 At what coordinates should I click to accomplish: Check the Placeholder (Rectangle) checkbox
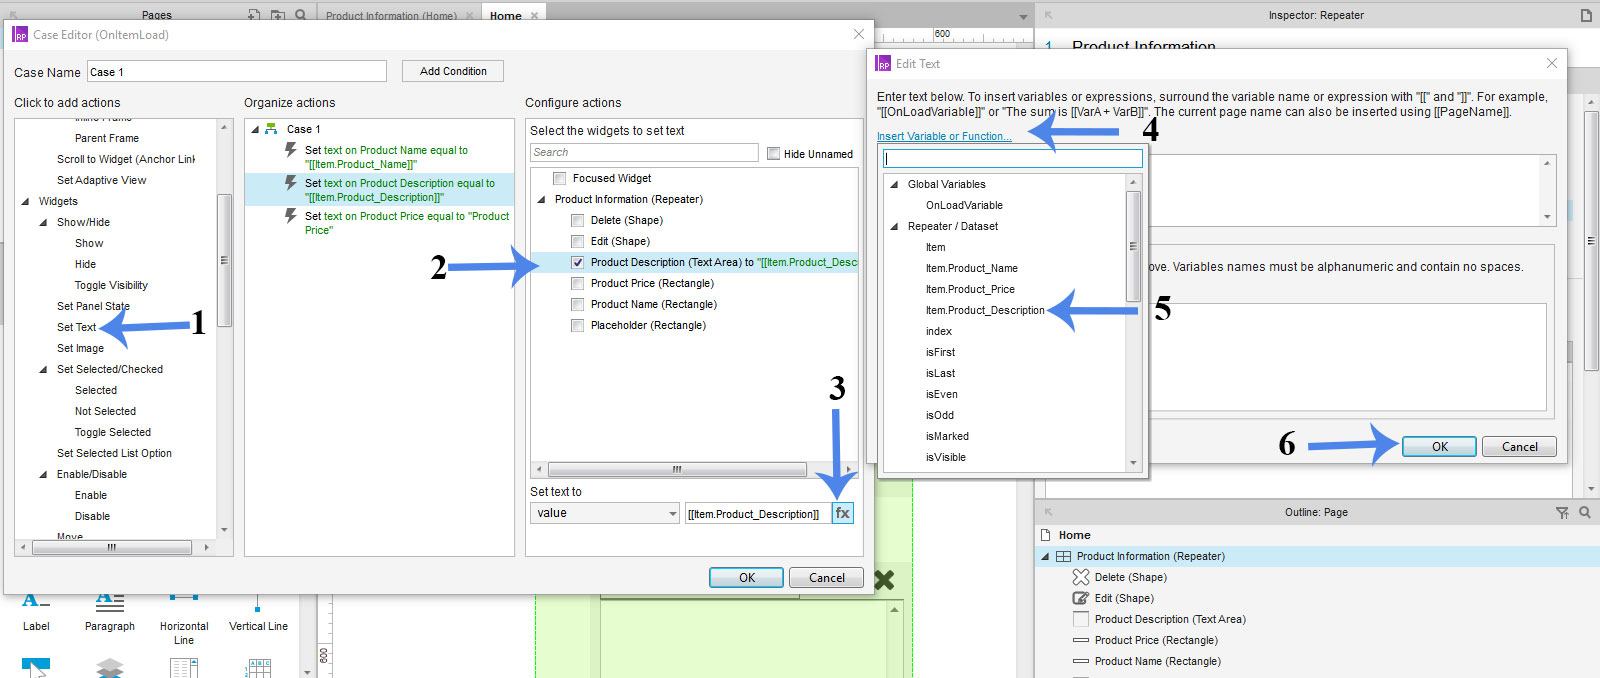pyautogui.click(x=577, y=325)
